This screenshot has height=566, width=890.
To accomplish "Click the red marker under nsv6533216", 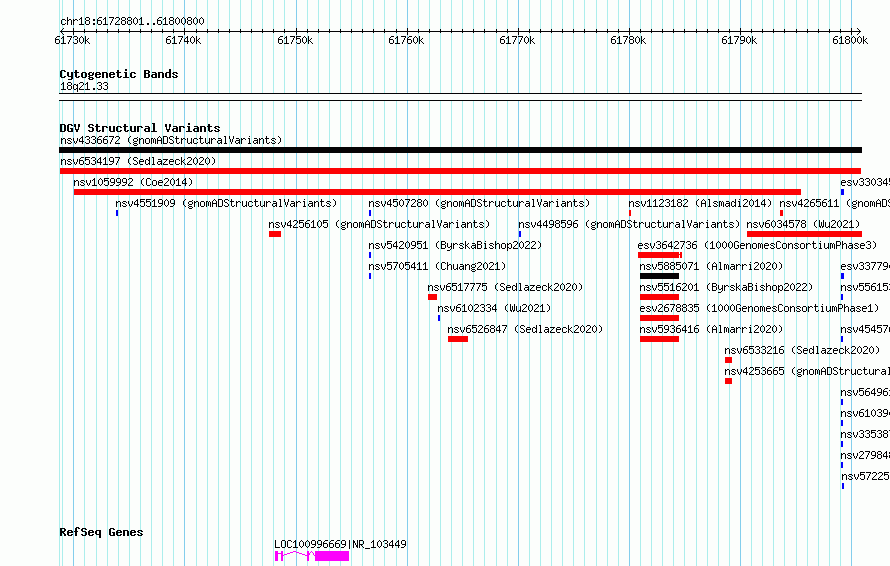I will coord(728,360).
